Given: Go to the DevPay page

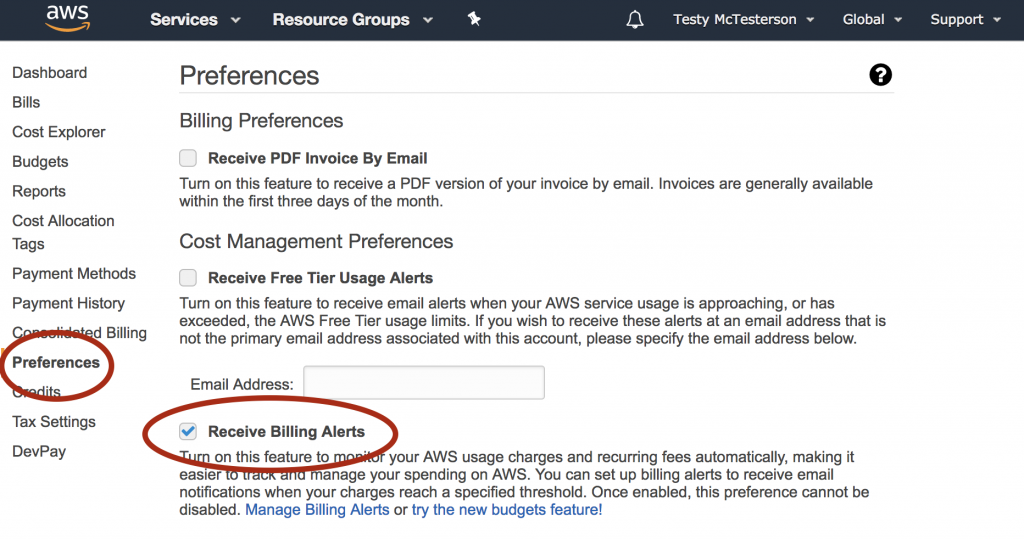Looking at the screenshot, I should pyautogui.click(x=39, y=451).
